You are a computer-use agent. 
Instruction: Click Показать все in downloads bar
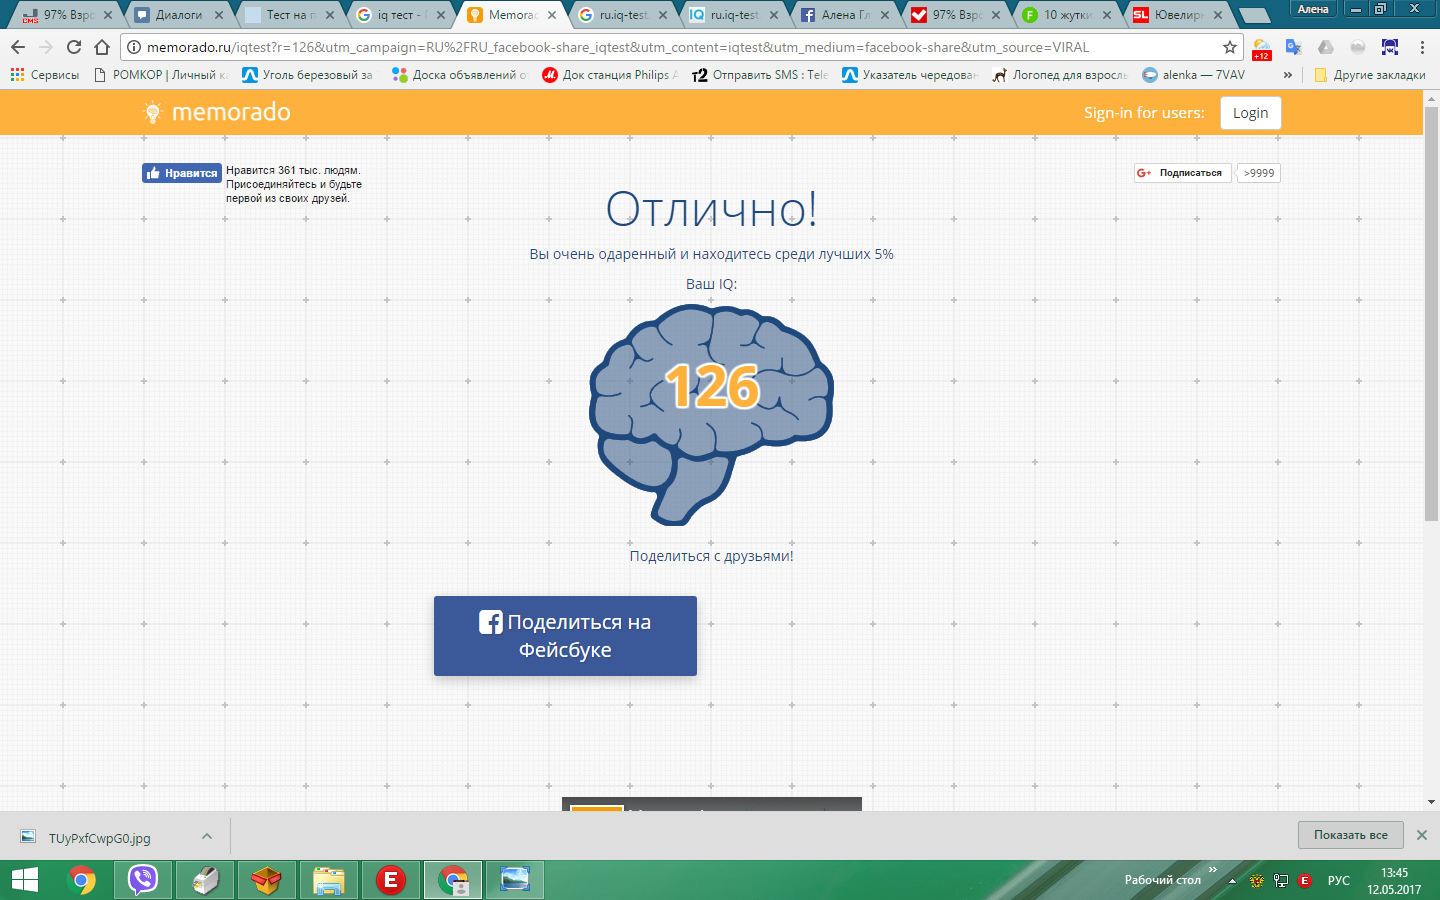[x=1351, y=835]
